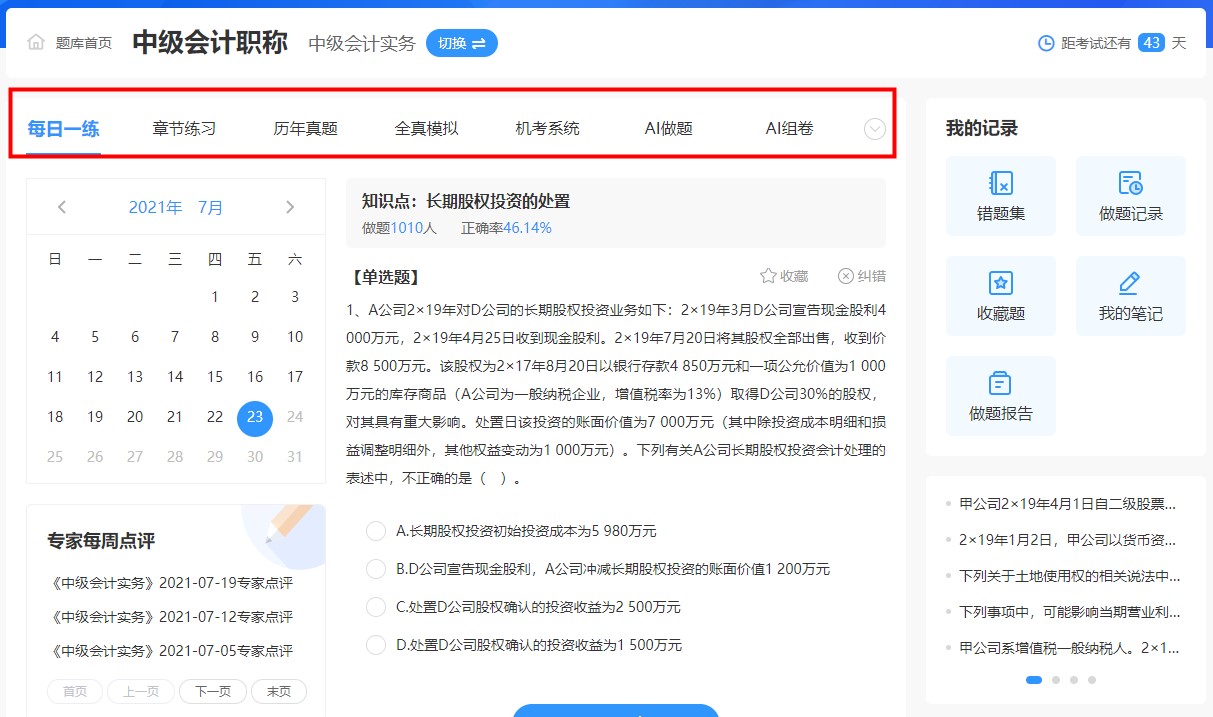The width and height of the screenshot is (1213, 717).
Task: Advance calendar to next month
Action: coord(290,206)
